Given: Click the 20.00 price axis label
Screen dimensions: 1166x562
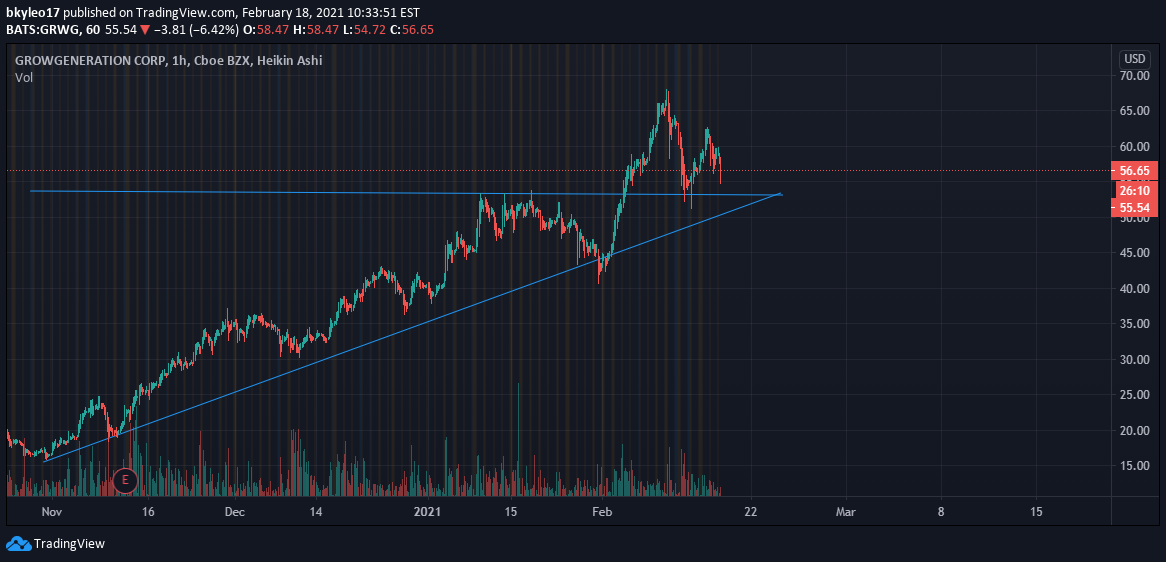Looking at the screenshot, I should tap(1137, 430).
